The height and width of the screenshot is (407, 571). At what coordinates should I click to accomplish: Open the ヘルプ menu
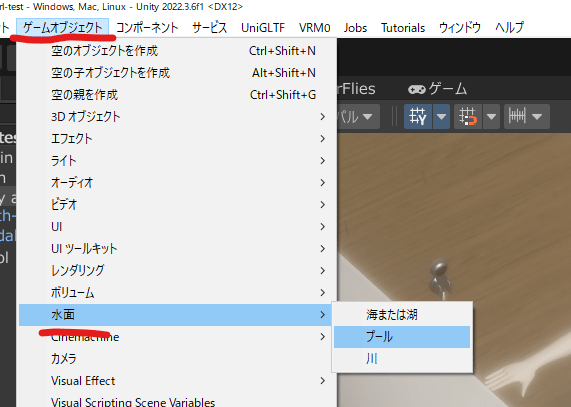509,28
